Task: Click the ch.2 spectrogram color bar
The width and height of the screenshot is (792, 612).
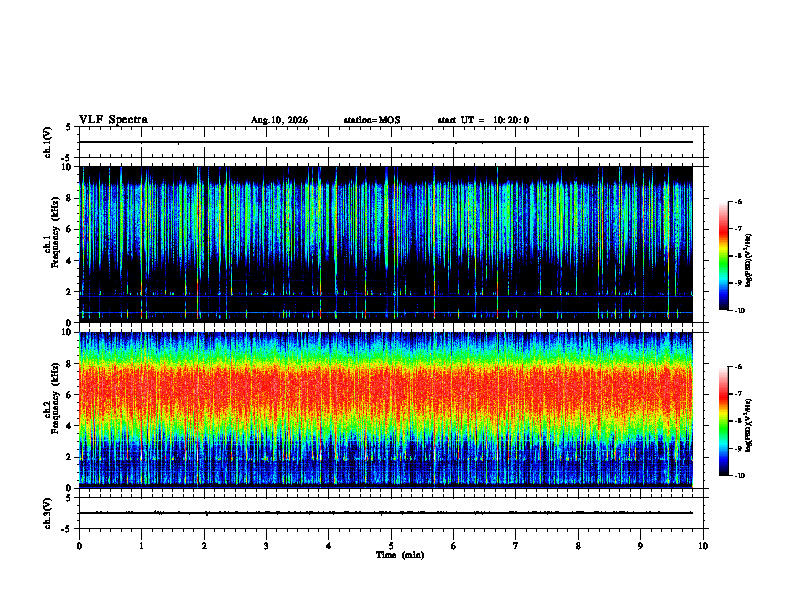Action: [x=724, y=421]
